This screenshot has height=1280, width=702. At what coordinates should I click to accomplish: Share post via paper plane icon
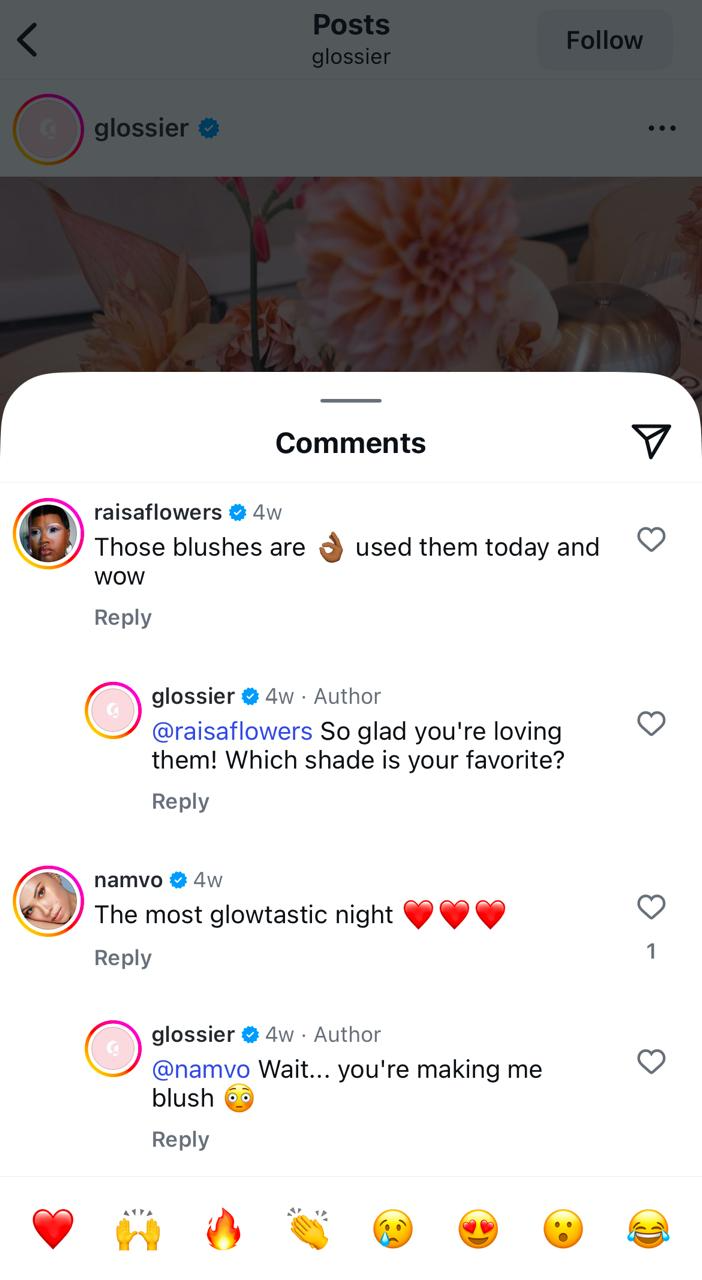pyautogui.click(x=650, y=441)
